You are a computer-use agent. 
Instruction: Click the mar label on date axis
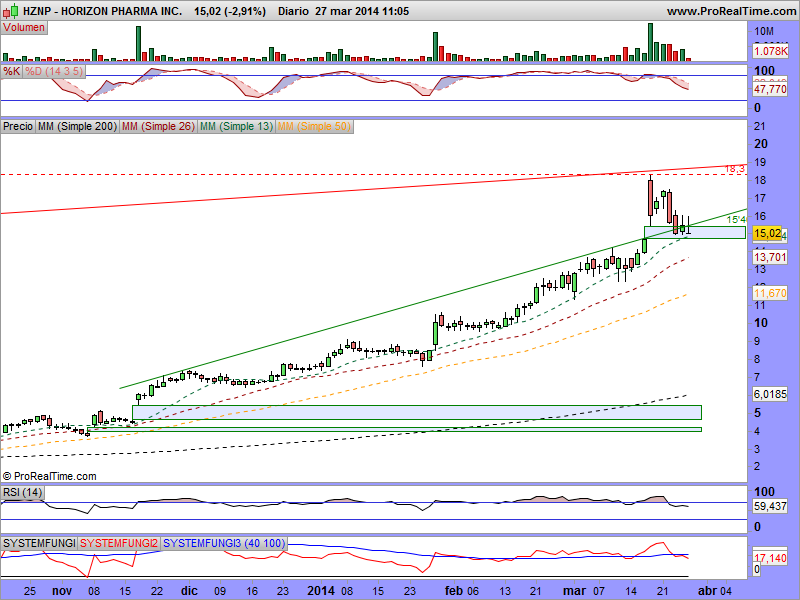(x=574, y=591)
